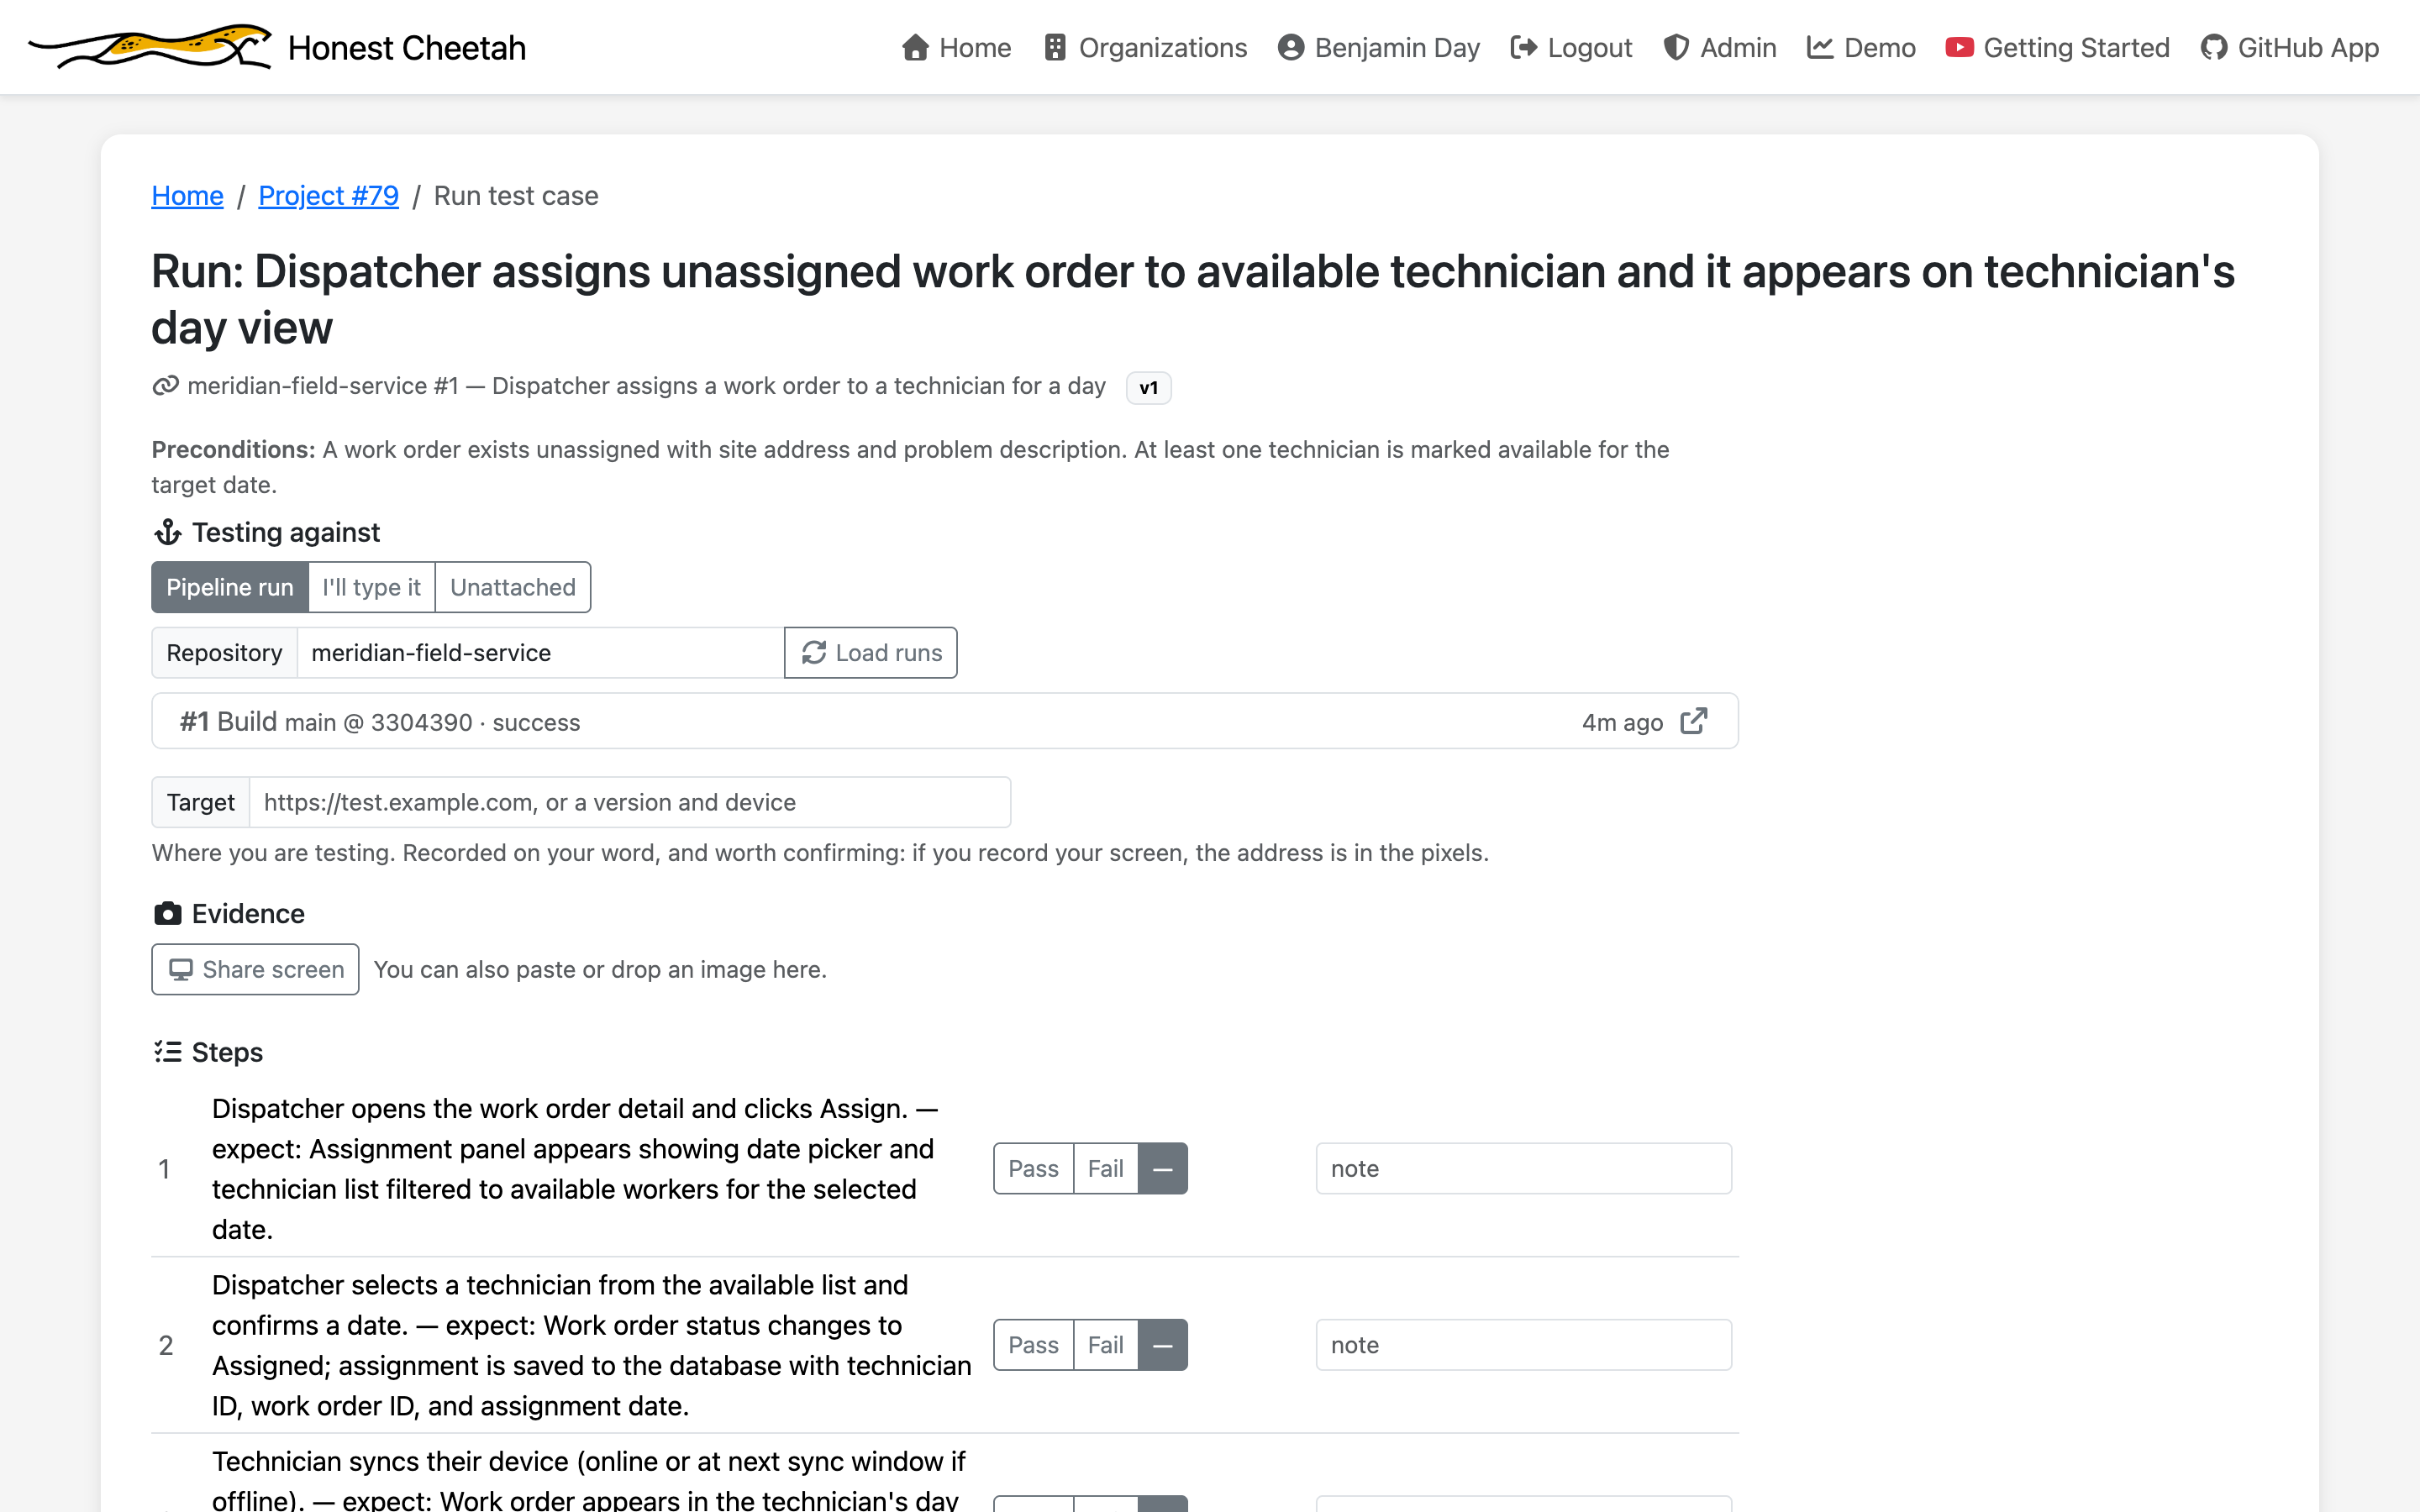Open the GitHub App link

click(x=2290, y=47)
